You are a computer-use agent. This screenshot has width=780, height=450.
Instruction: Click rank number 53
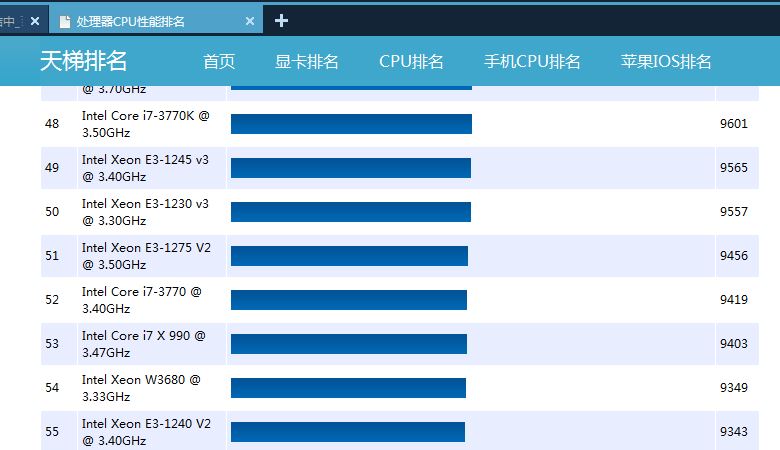[52, 344]
